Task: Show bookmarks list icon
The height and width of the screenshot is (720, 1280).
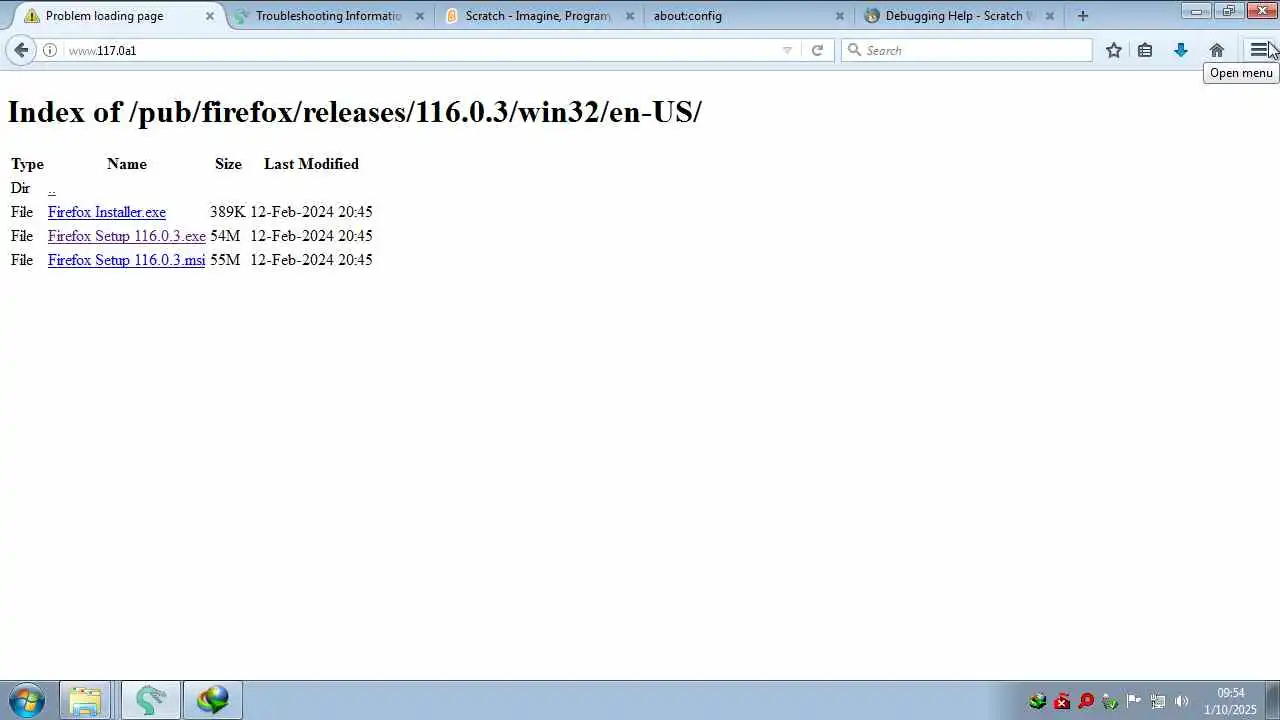Action: tap(1146, 50)
